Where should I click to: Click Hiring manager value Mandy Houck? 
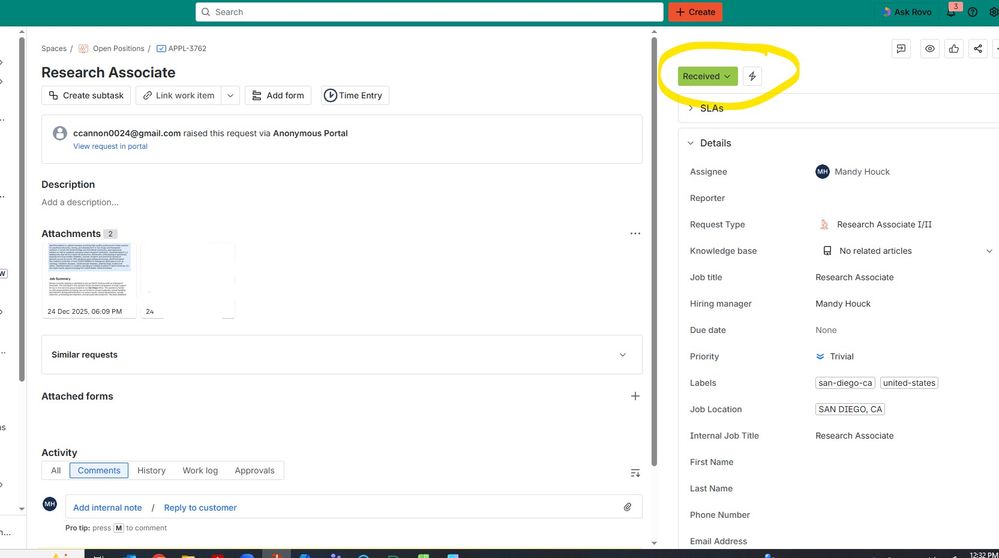click(842, 304)
